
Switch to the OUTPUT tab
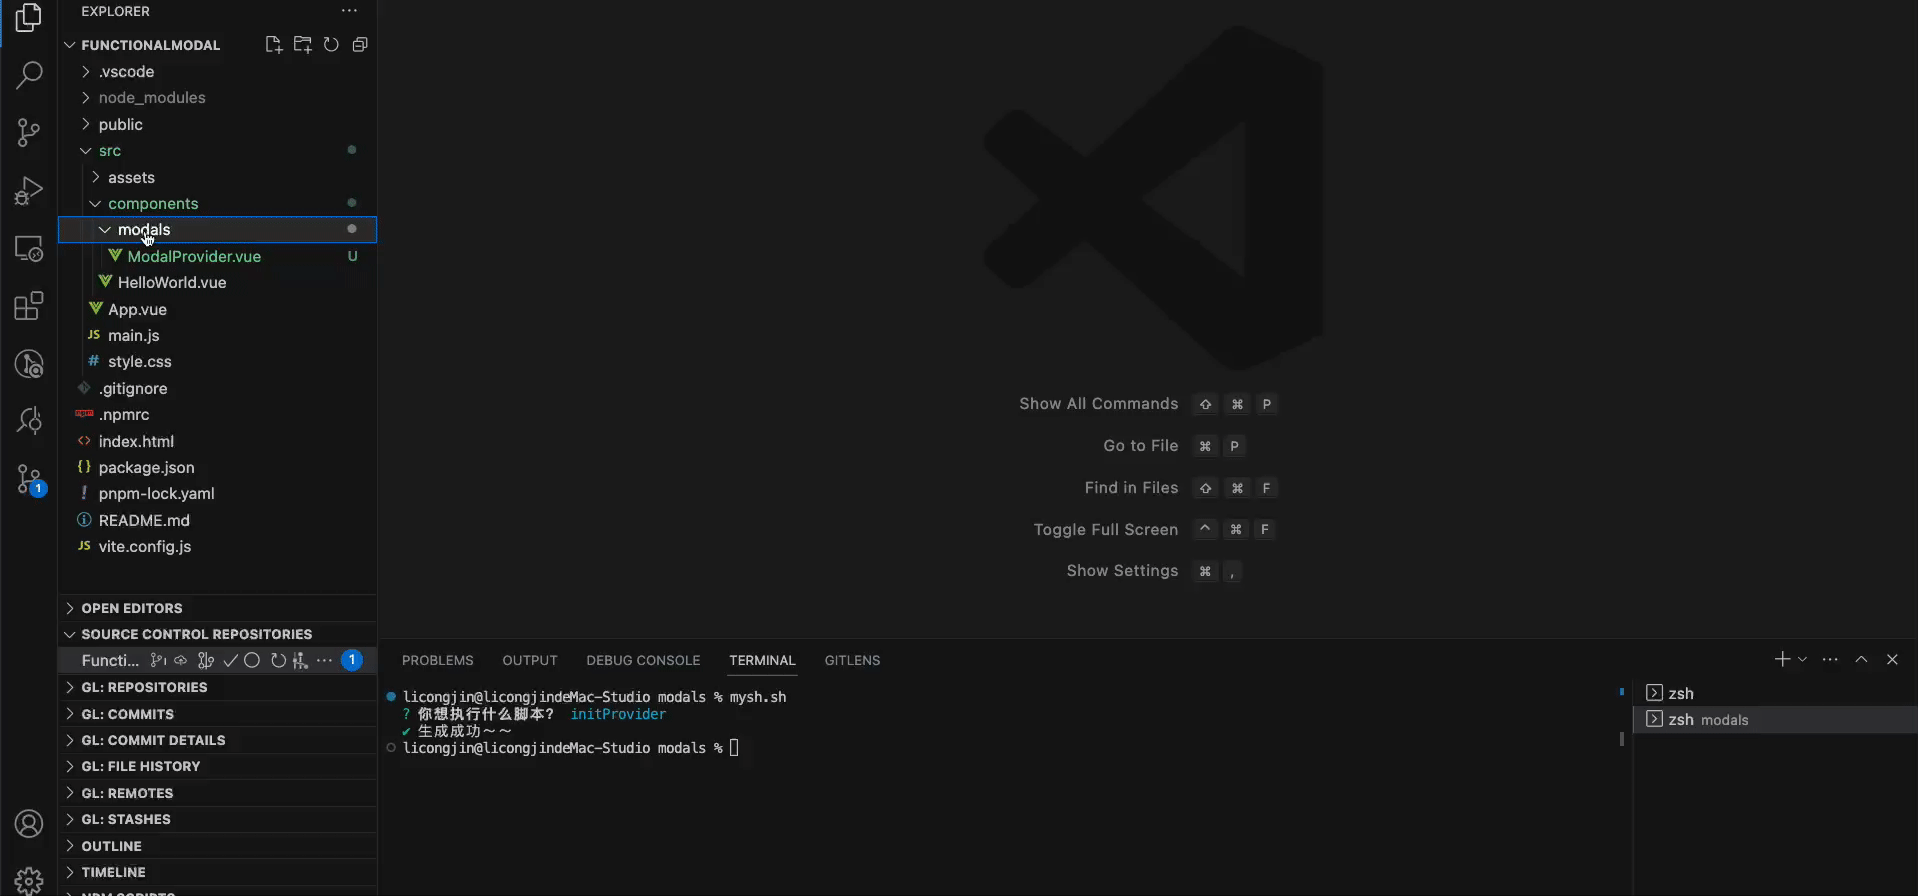(530, 660)
